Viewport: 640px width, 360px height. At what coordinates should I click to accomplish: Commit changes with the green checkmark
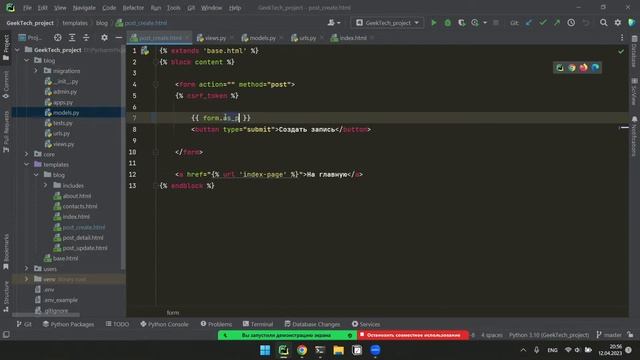[543, 23]
